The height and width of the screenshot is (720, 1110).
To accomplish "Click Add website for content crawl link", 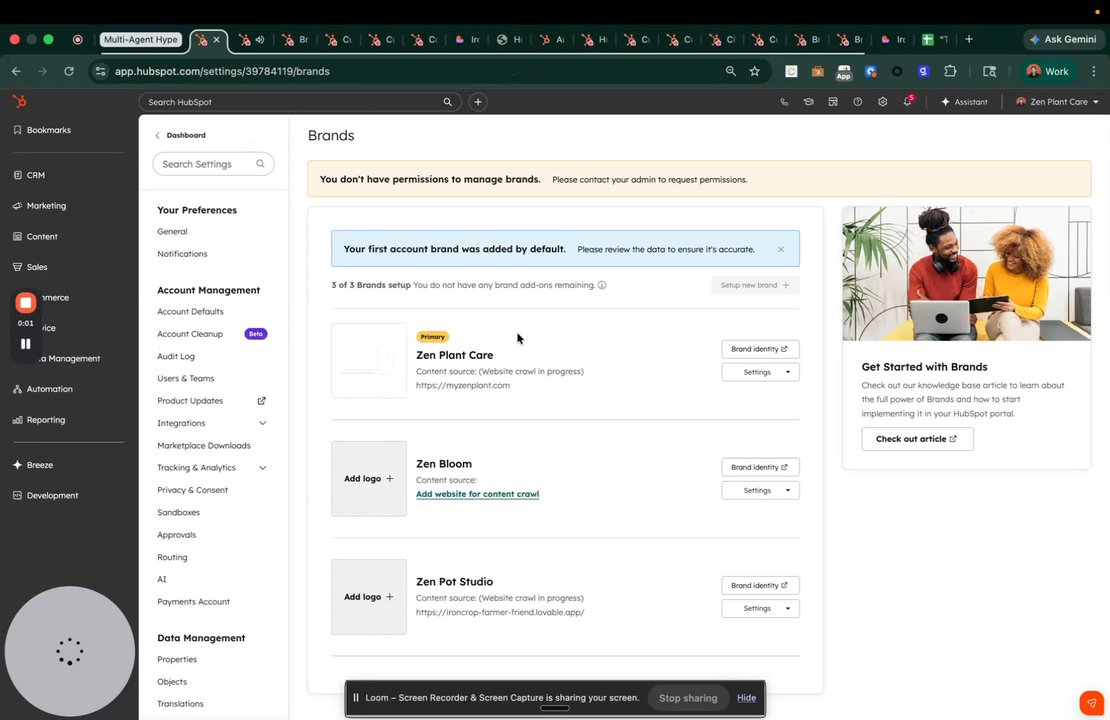I will tap(477, 494).
